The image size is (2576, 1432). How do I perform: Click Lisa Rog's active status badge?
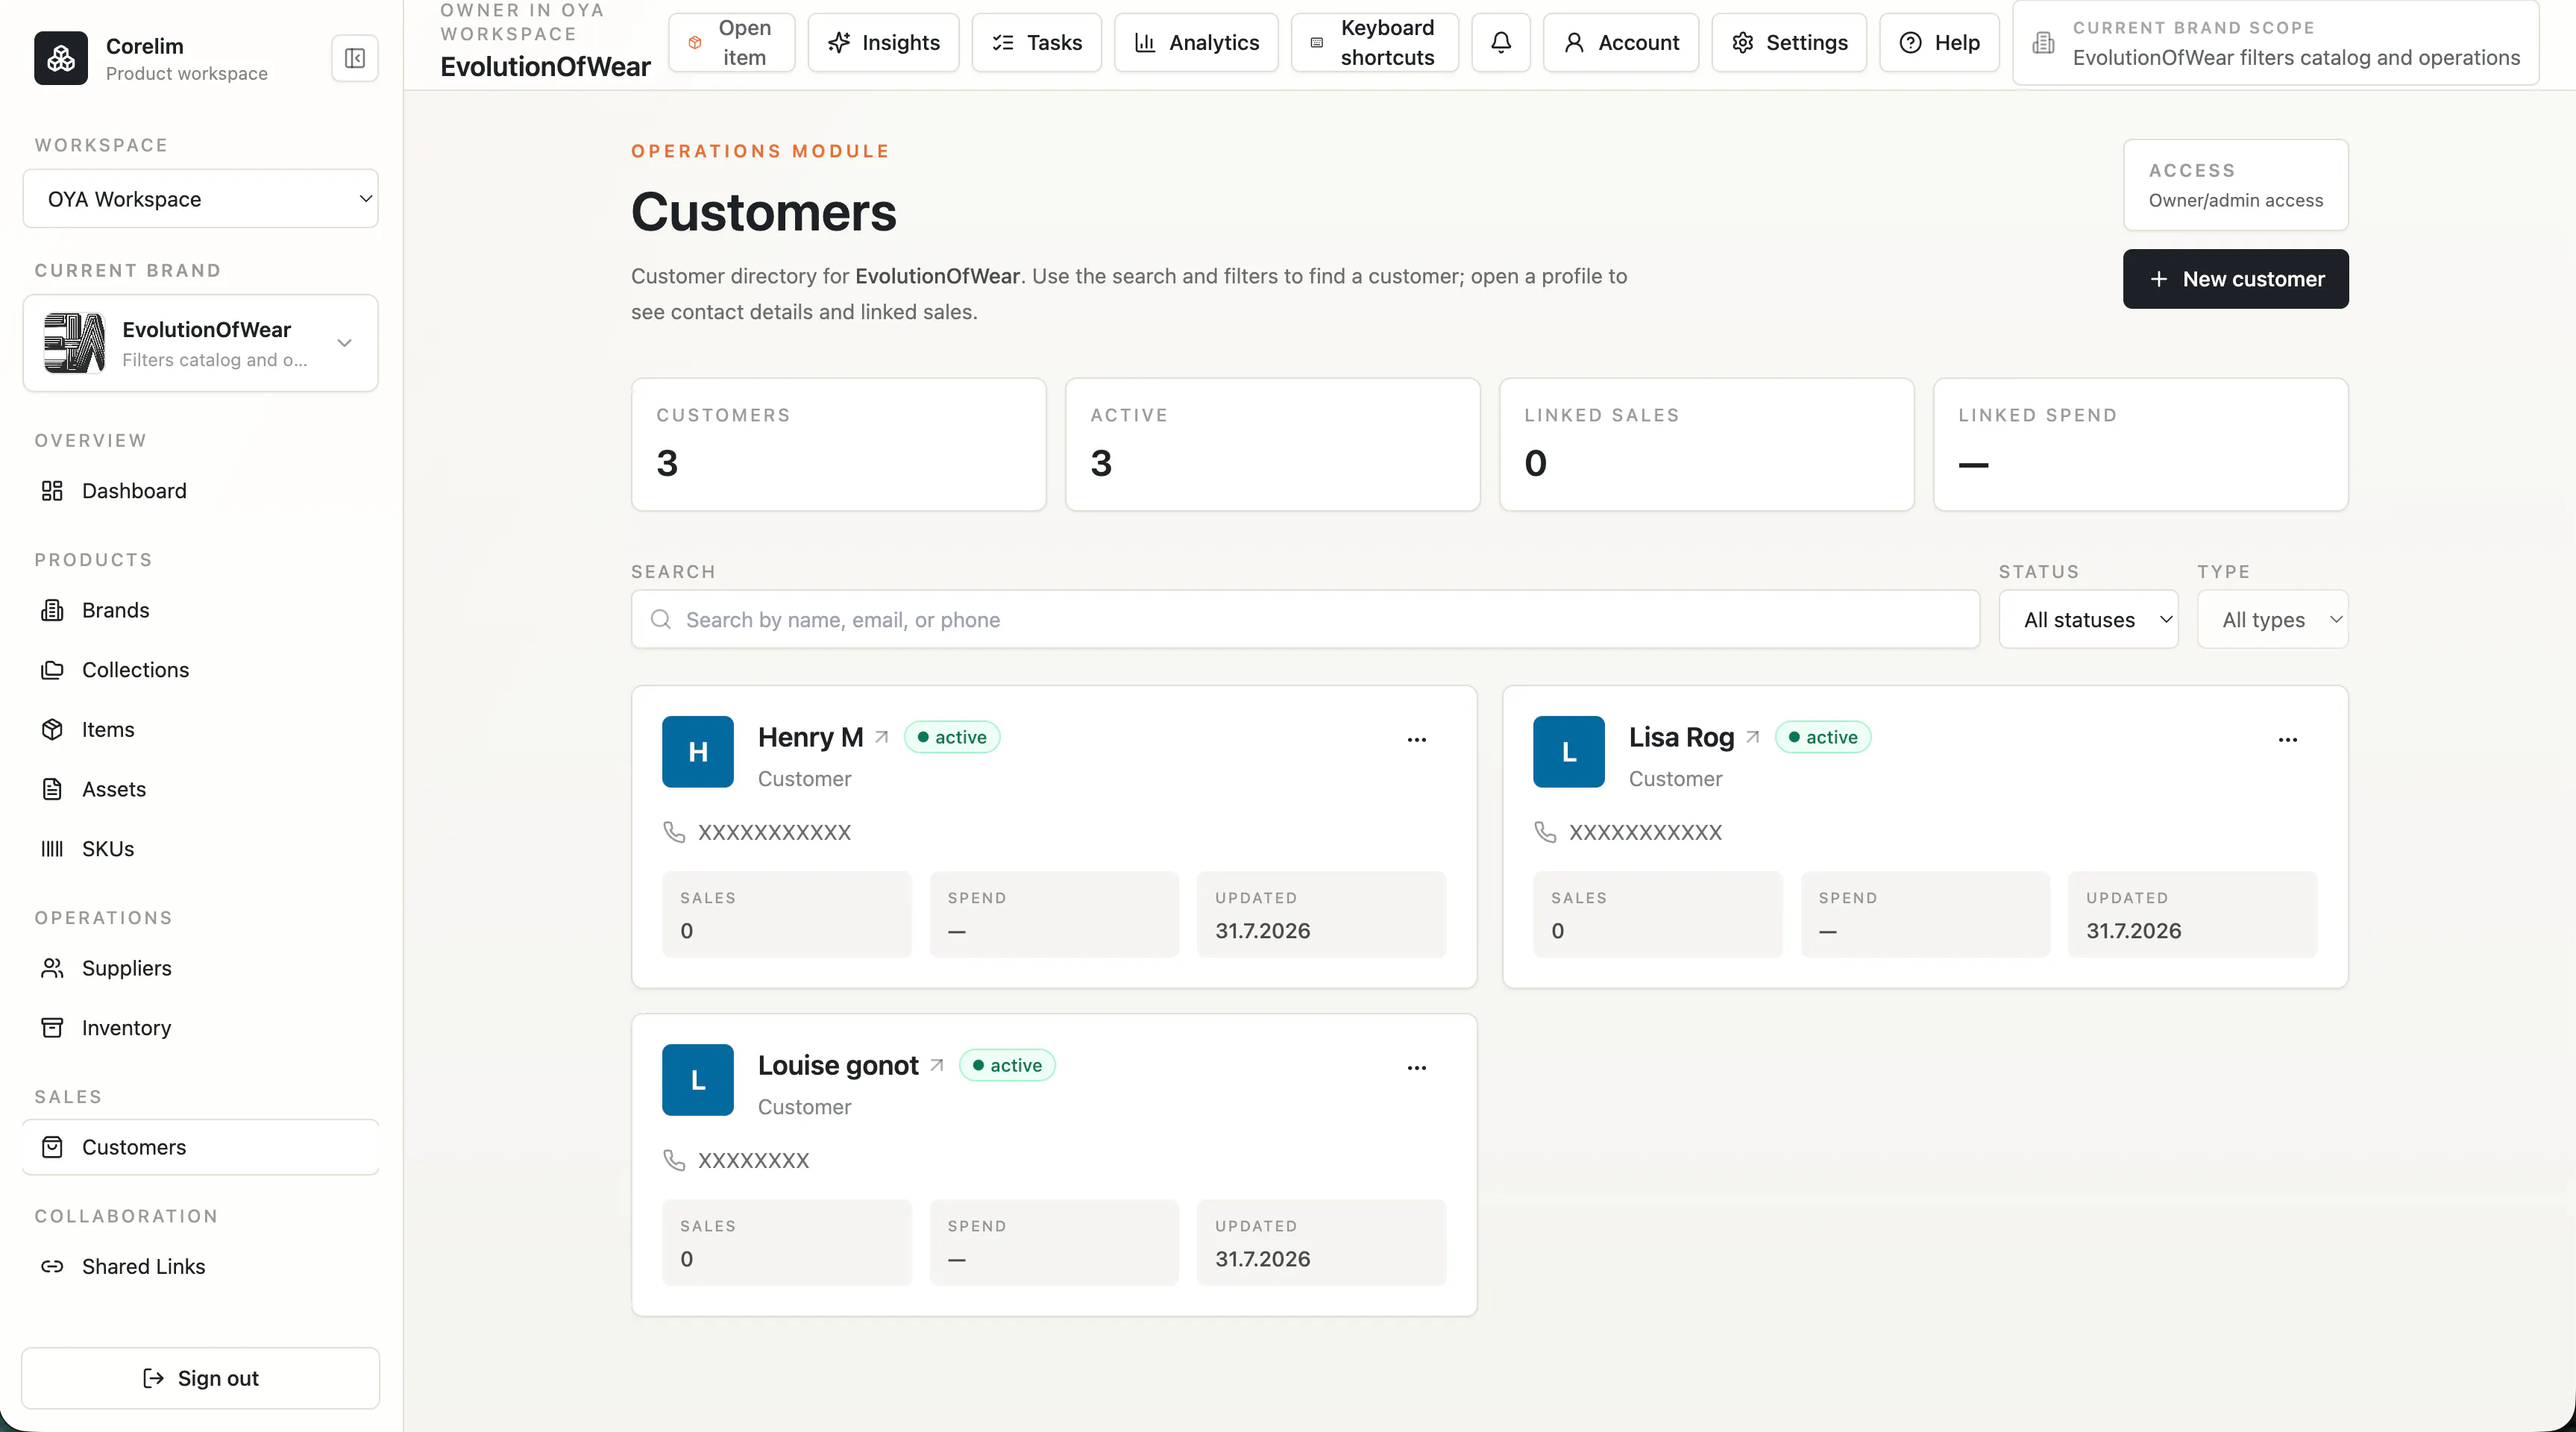coord(1822,737)
